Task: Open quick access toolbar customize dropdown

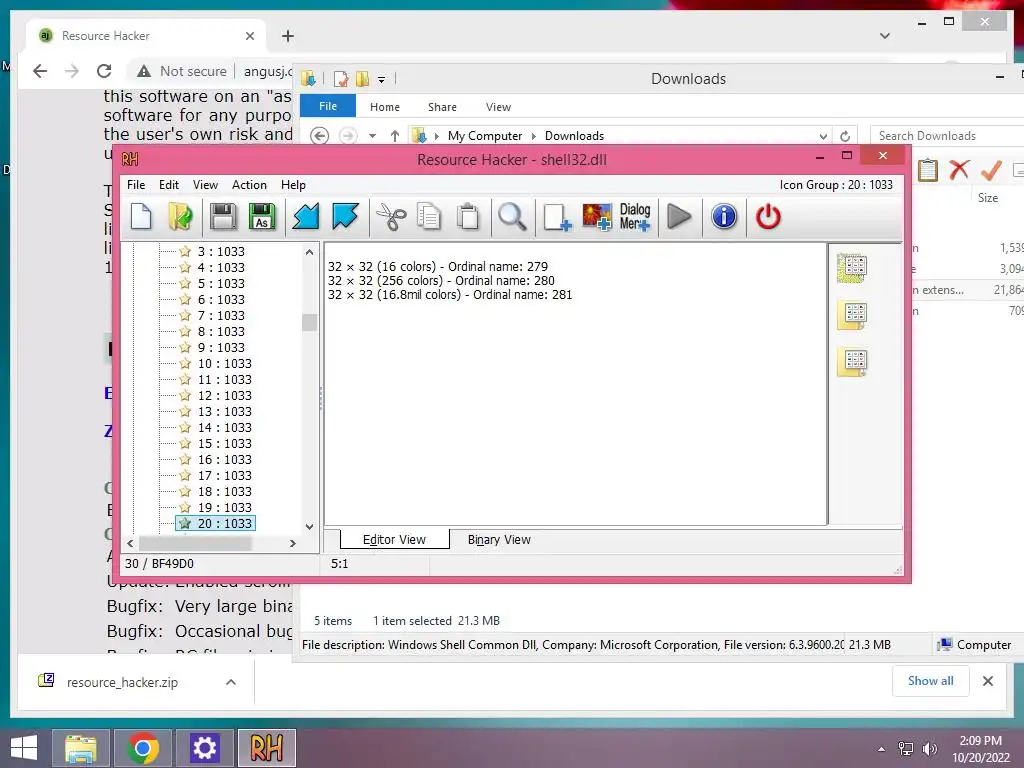Action: [381, 80]
